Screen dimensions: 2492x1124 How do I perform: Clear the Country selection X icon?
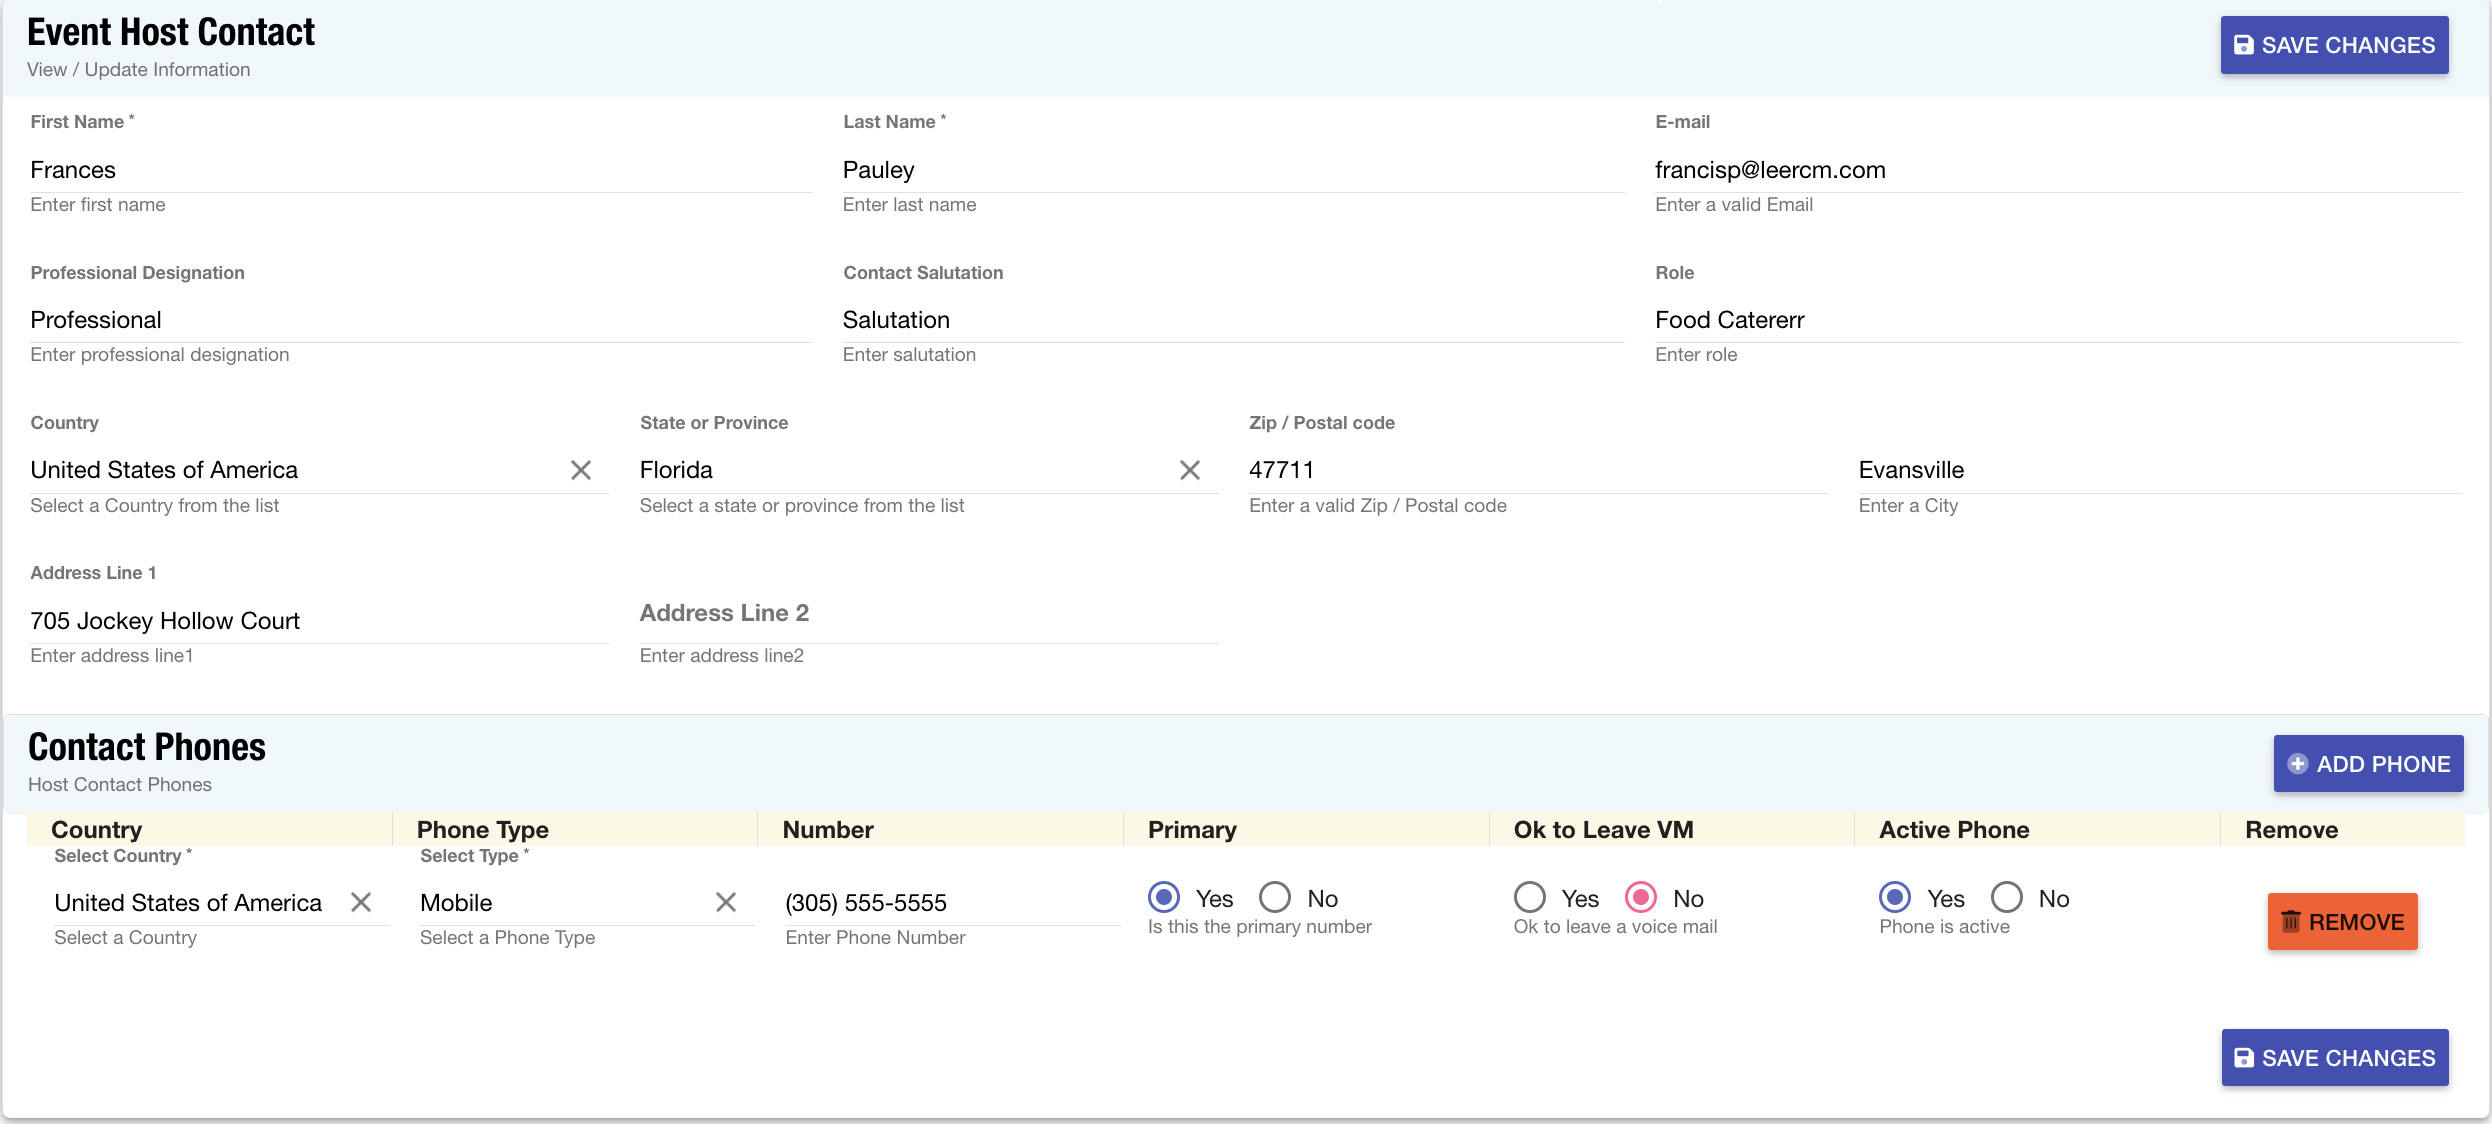(x=581, y=470)
